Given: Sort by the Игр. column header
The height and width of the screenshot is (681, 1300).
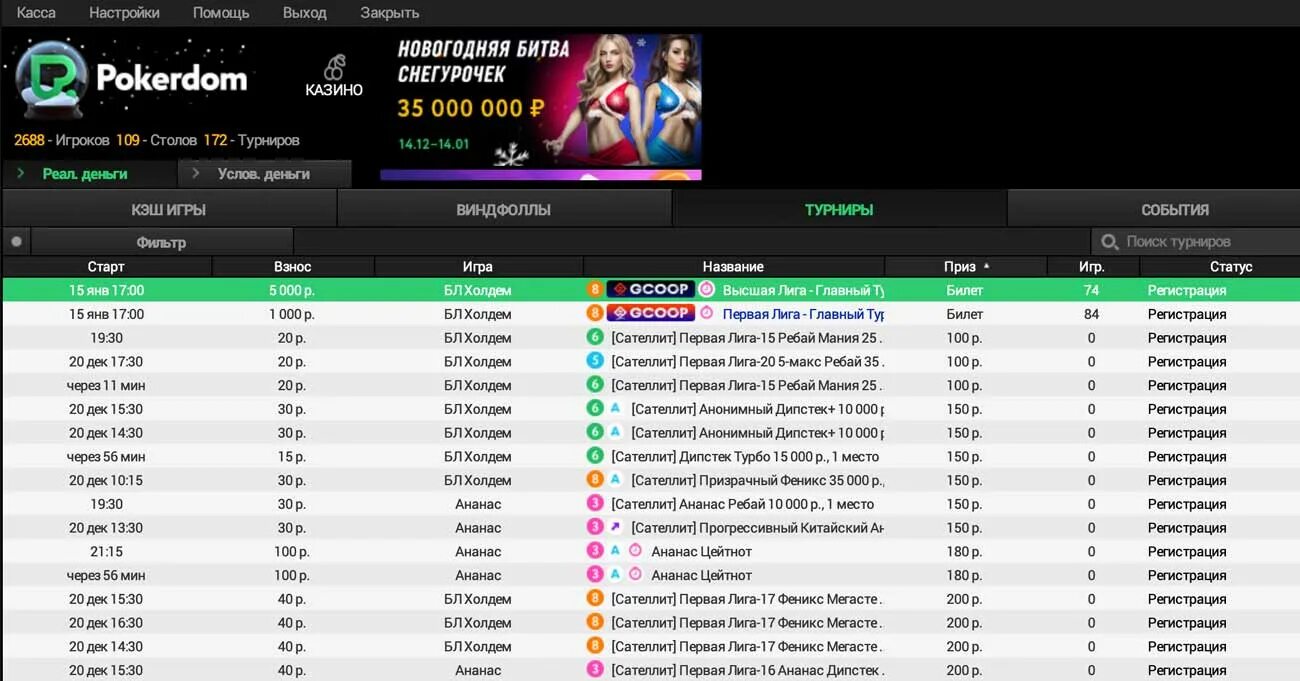Looking at the screenshot, I should pyautogui.click(x=1092, y=266).
